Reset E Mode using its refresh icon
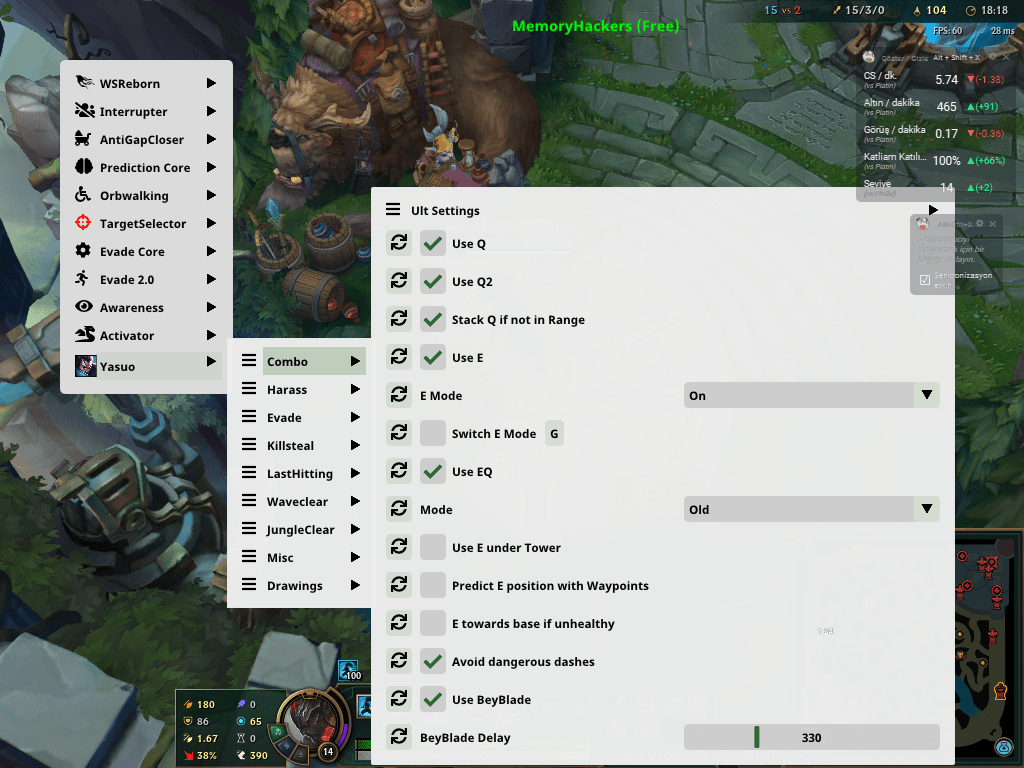 398,395
